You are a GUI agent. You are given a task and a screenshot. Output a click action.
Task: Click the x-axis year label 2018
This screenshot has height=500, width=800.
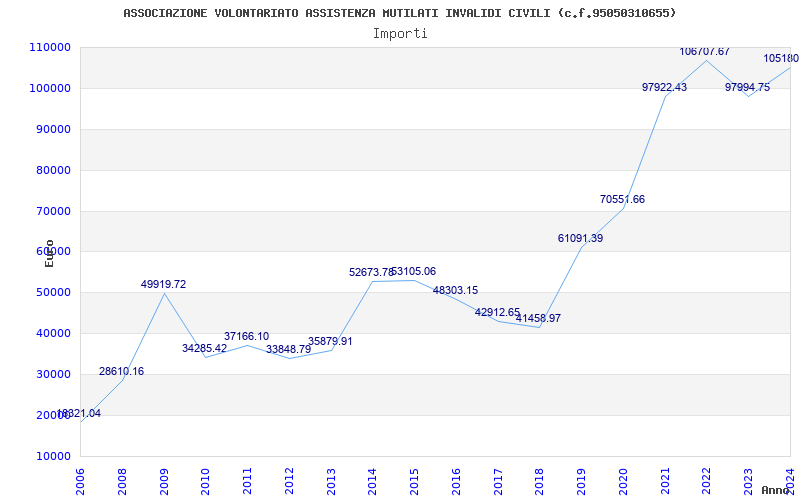(x=540, y=482)
